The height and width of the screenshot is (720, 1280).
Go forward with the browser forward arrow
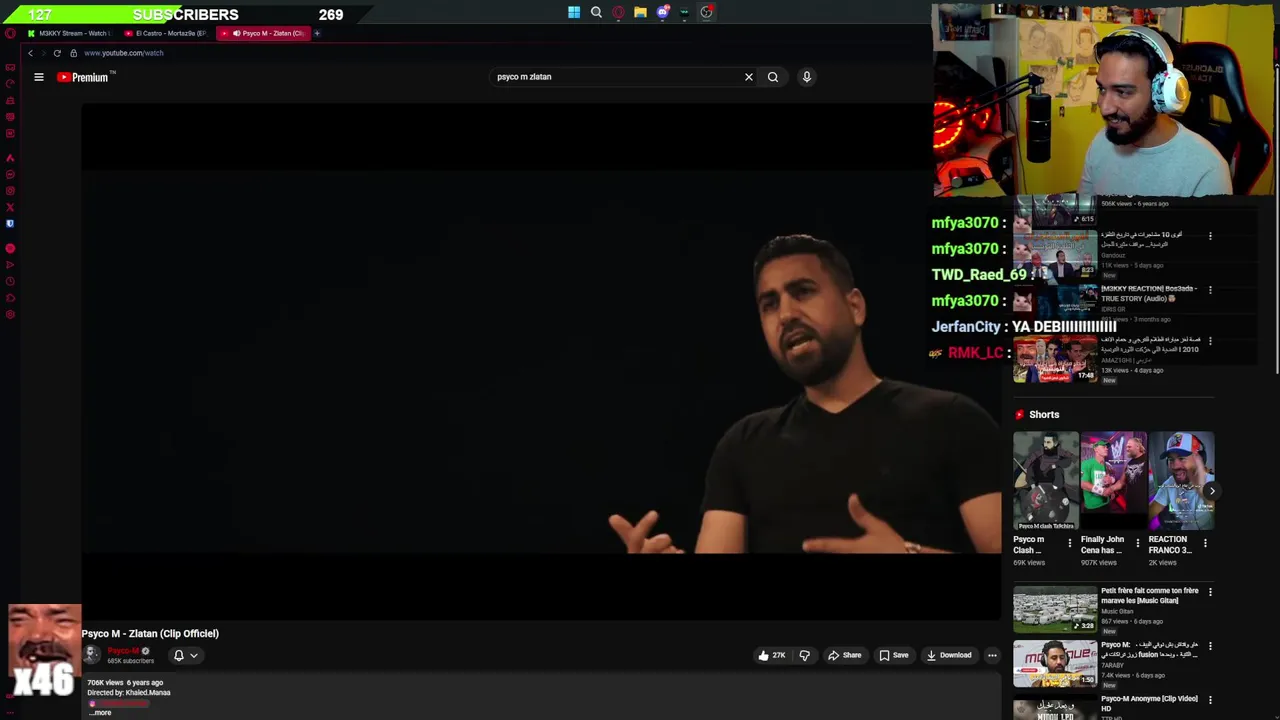pos(43,53)
